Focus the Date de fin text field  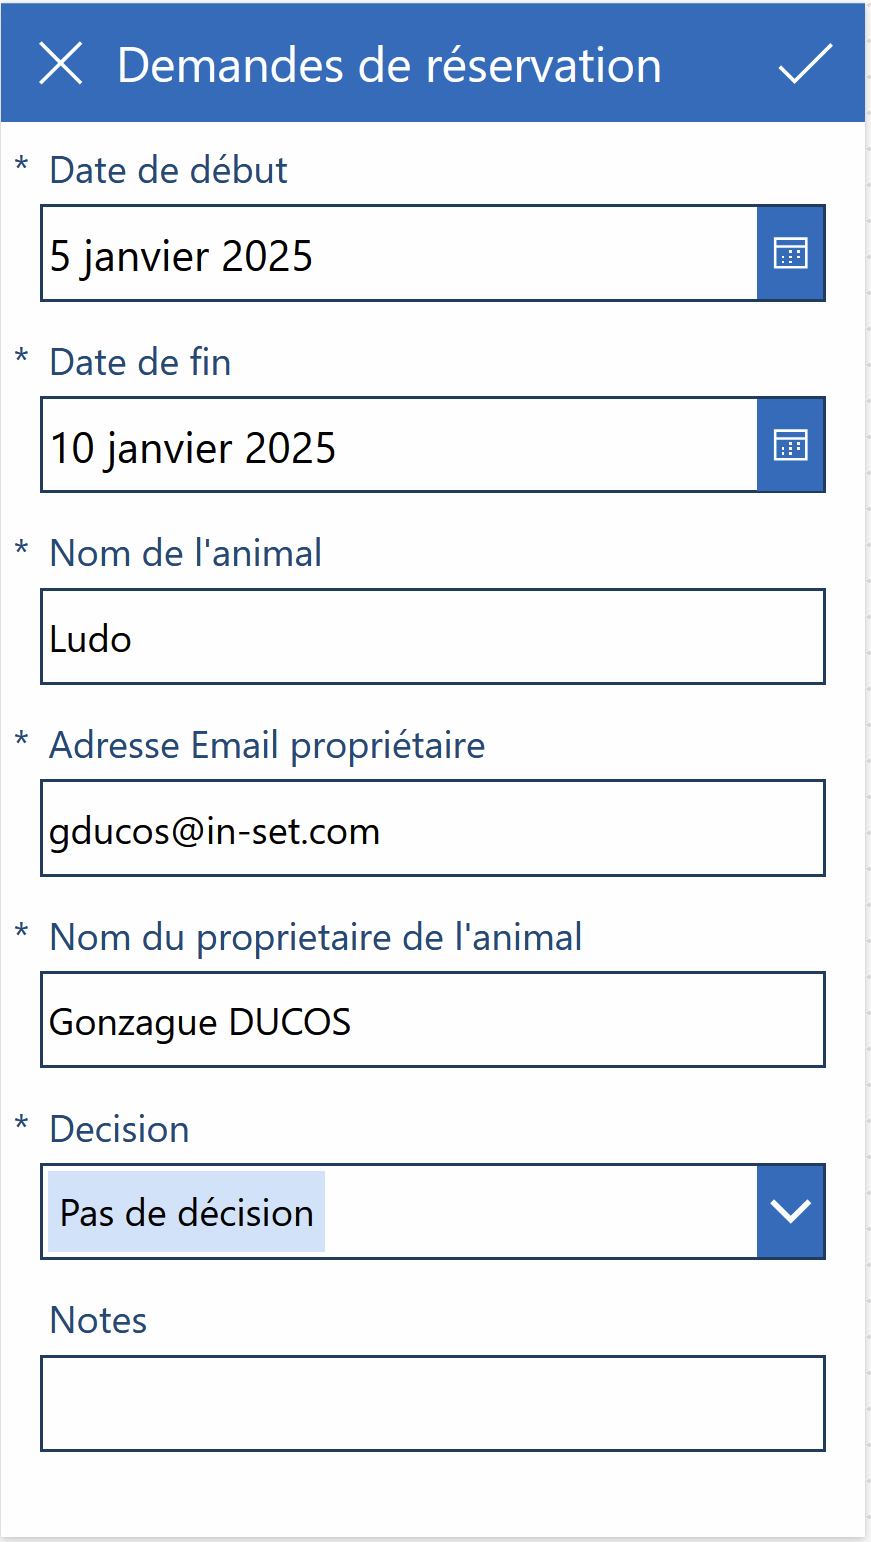click(x=399, y=445)
